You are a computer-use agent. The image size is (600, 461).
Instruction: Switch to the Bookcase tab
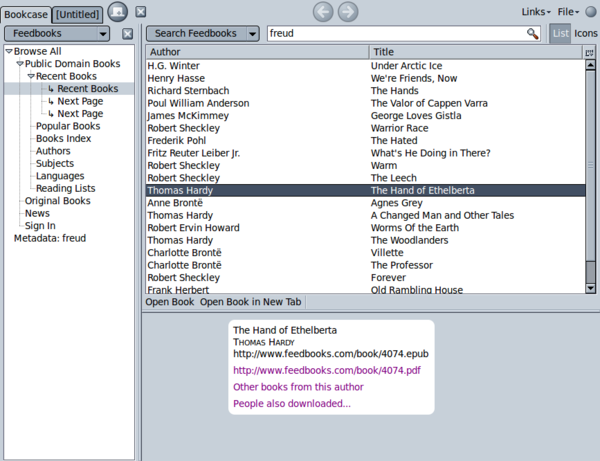26,15
